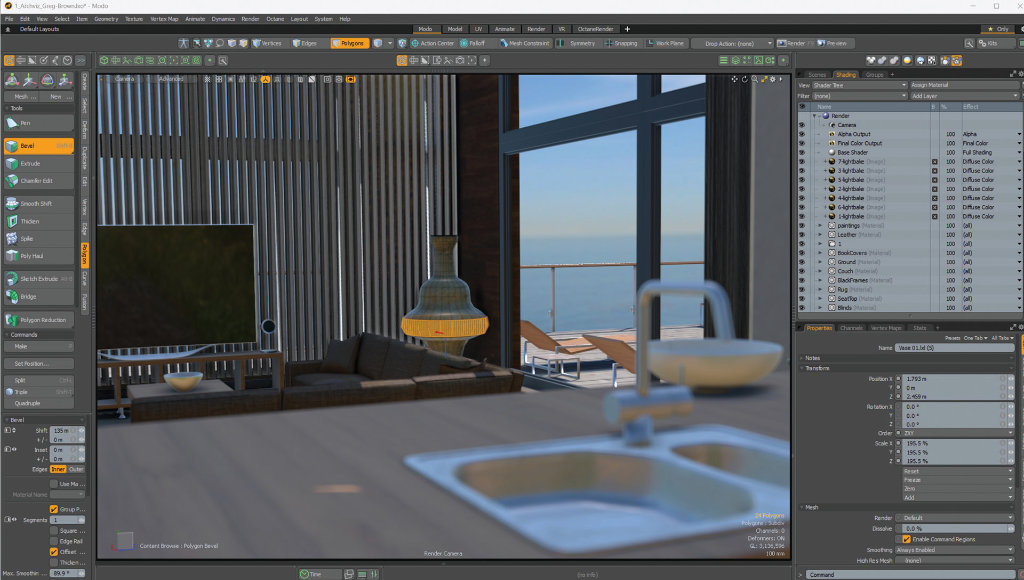Viewport: 1024px width, 580px height.
Task: Open the Smoothing Always Enabled dropdown
Action: [955, 550]
